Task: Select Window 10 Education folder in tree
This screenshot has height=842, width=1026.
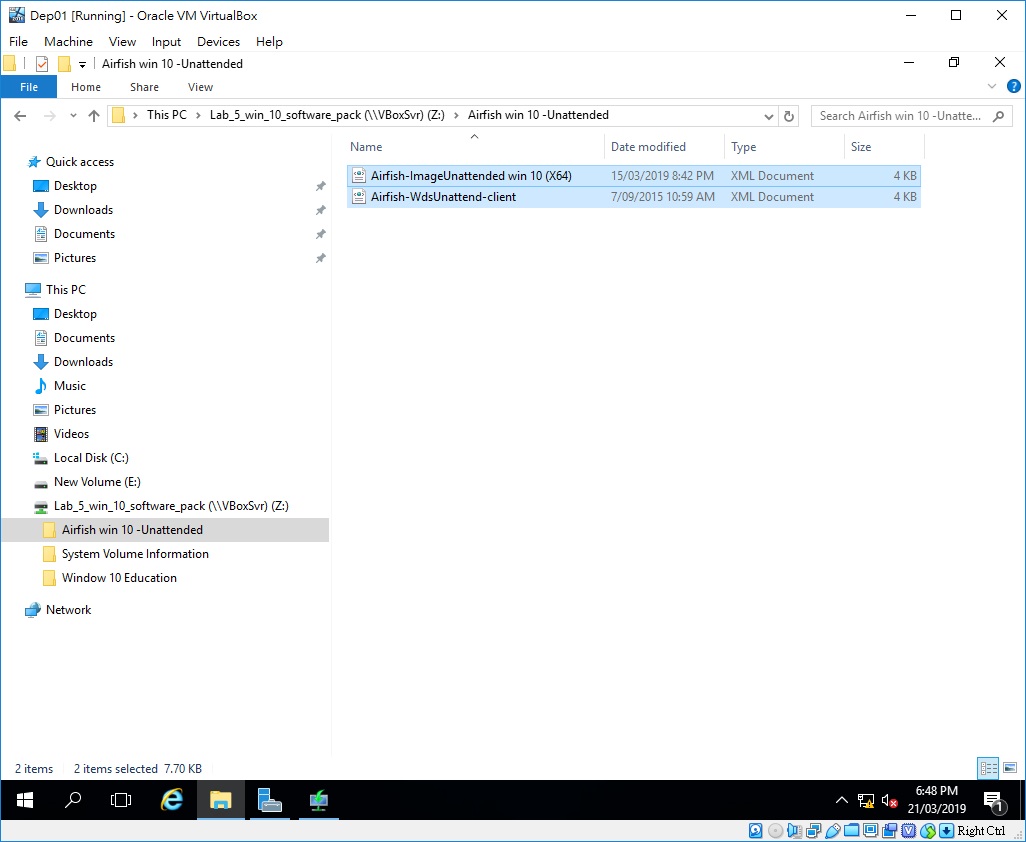Action: 119,578
